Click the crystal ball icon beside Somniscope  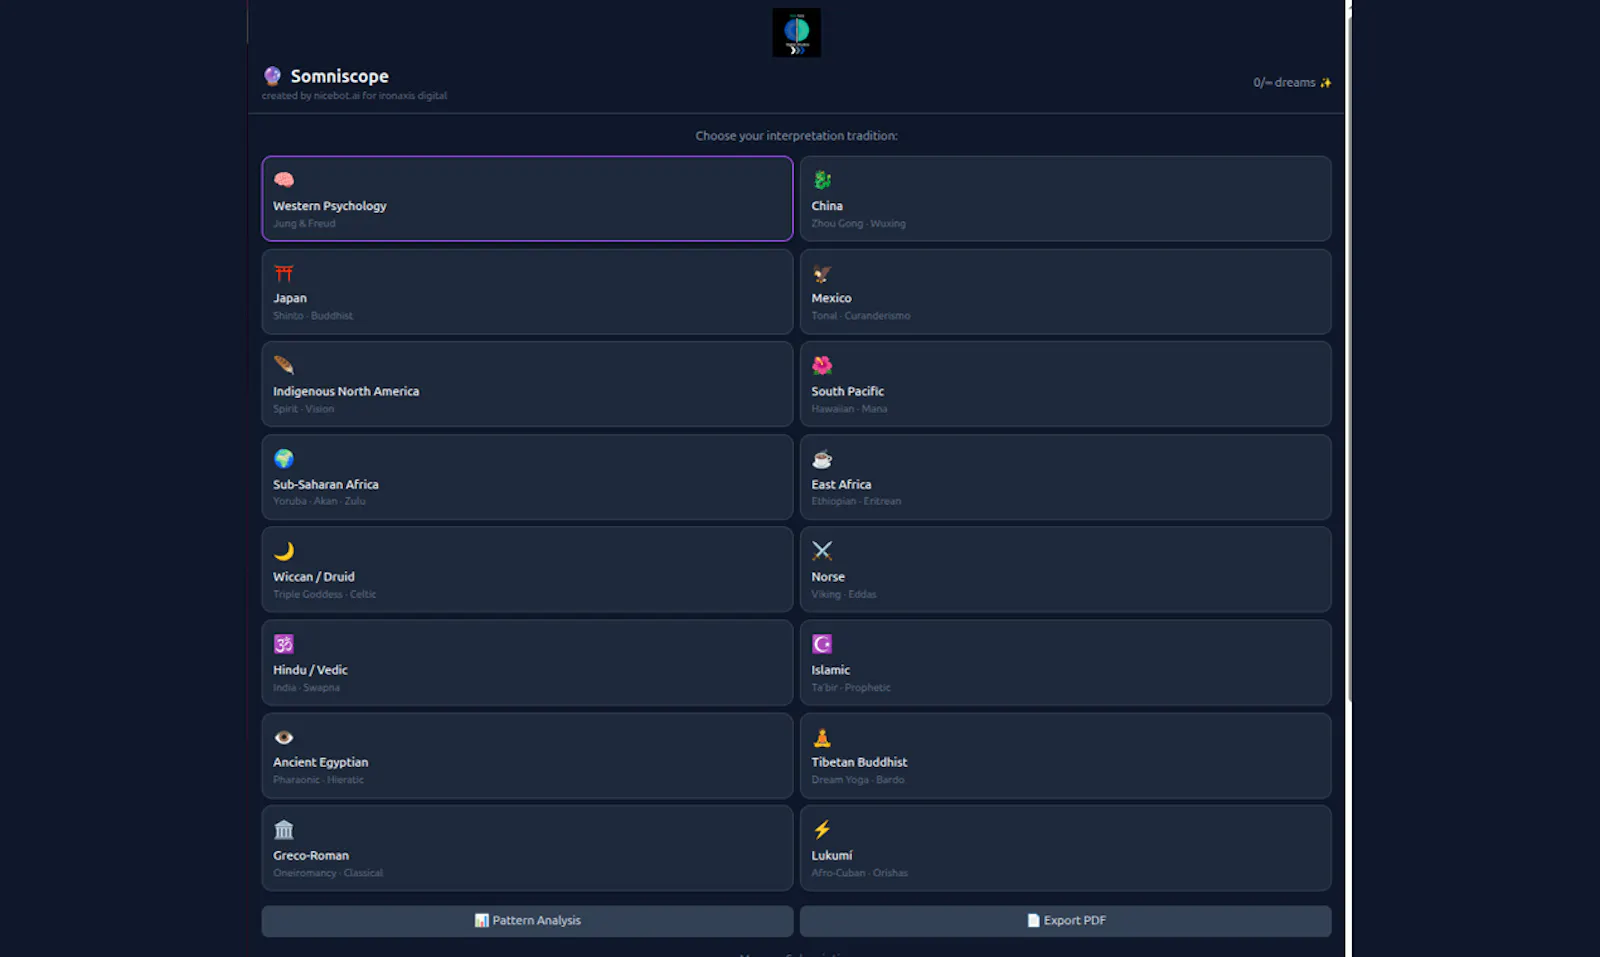pyautogui.click(x=272, y=76)
